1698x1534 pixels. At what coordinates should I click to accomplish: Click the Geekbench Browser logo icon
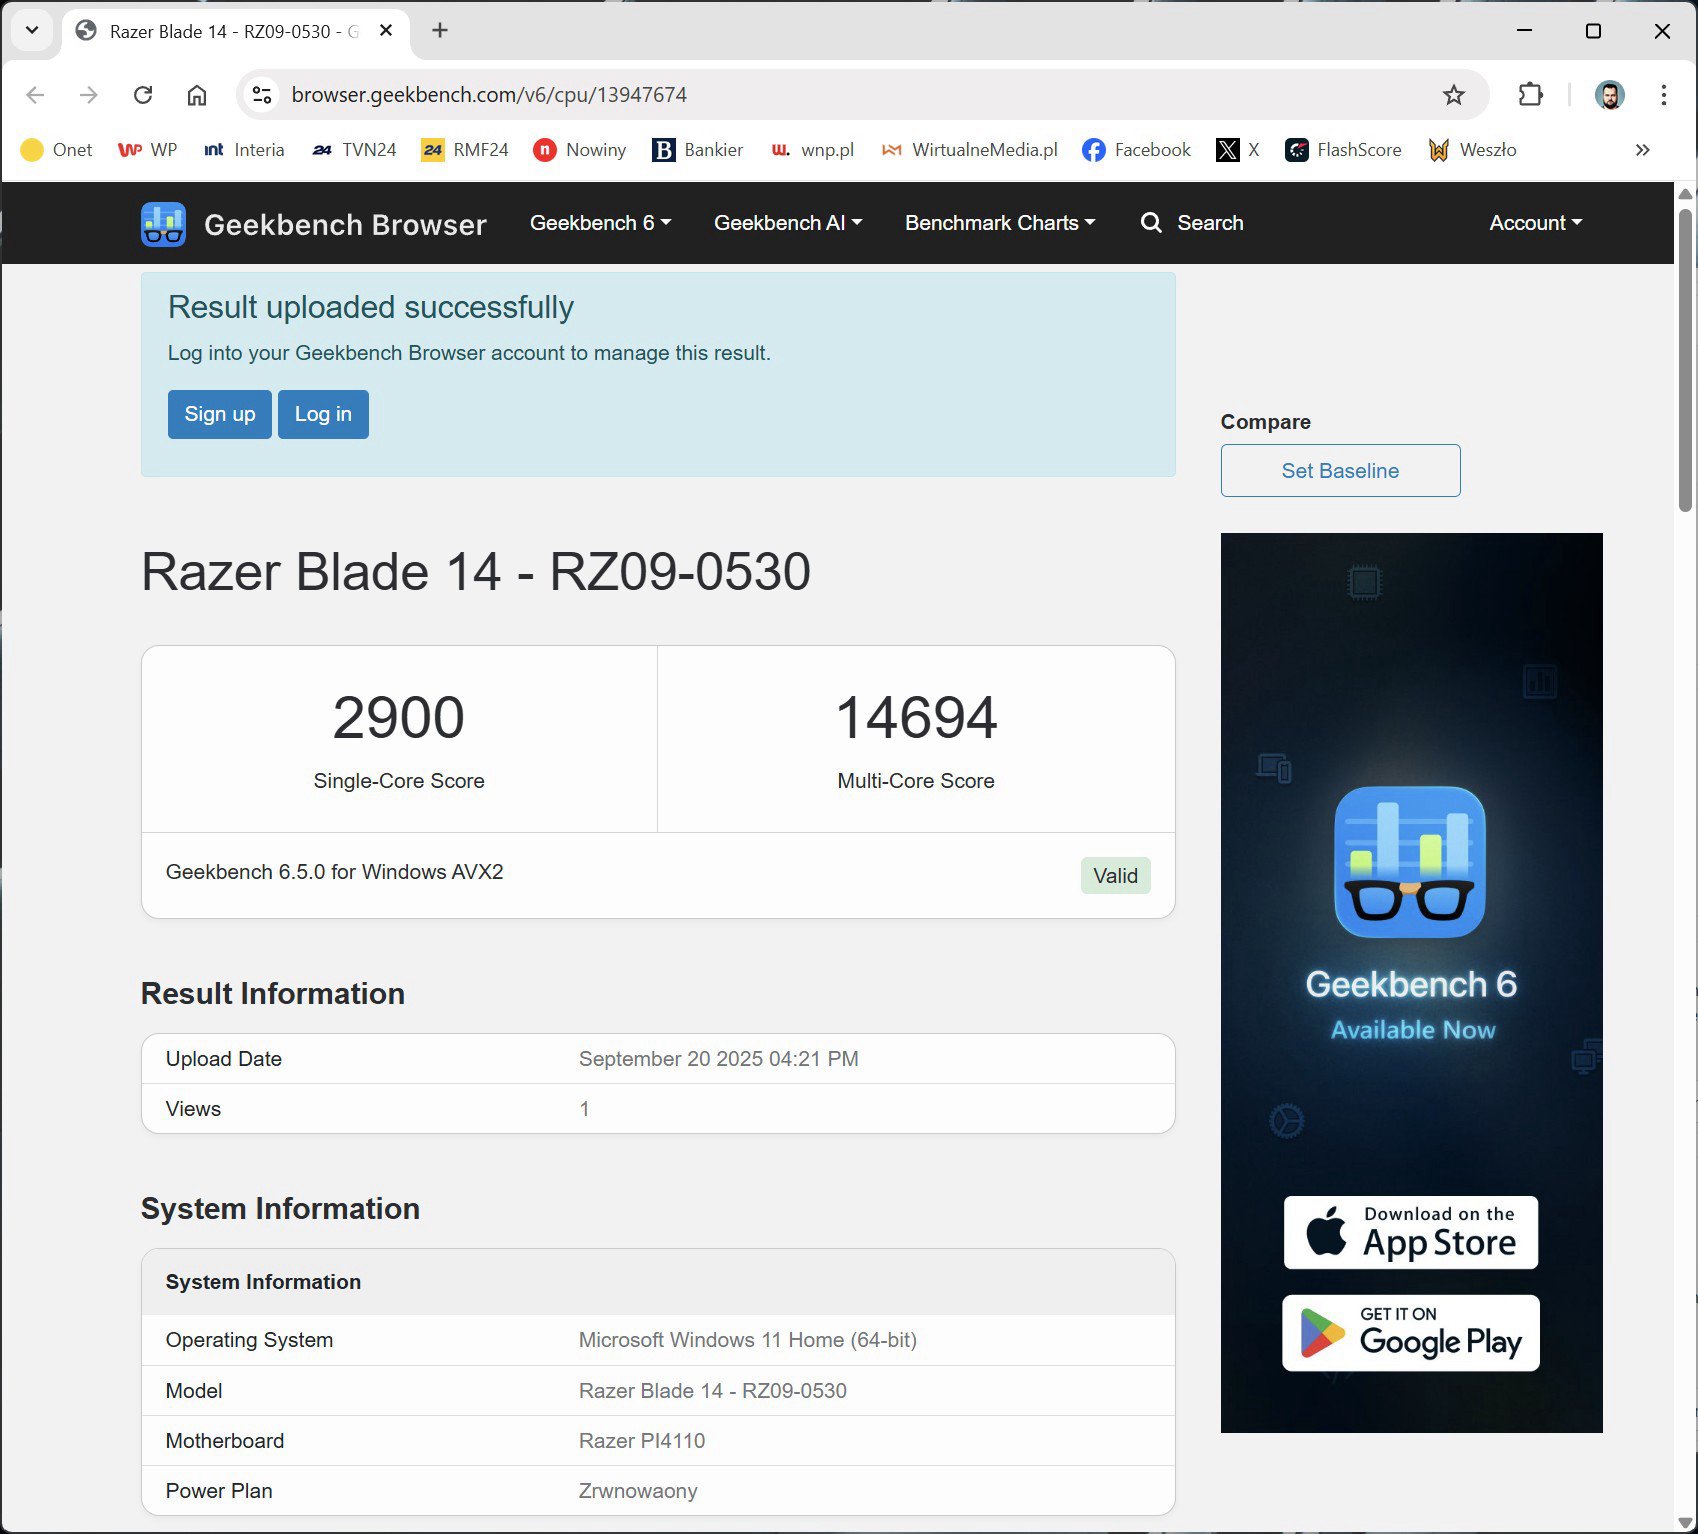[163, 224]
